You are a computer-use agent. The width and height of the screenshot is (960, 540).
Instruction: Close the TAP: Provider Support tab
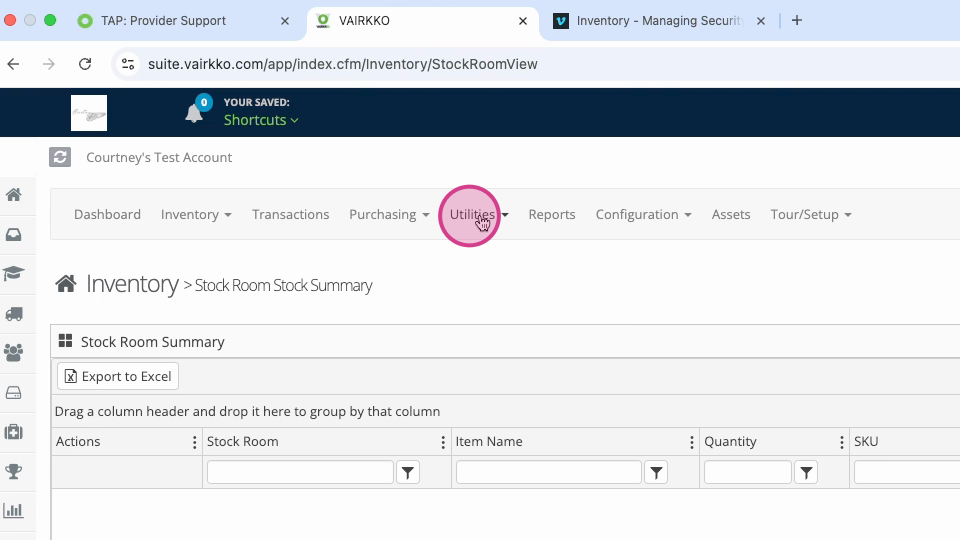coord(285,21)
